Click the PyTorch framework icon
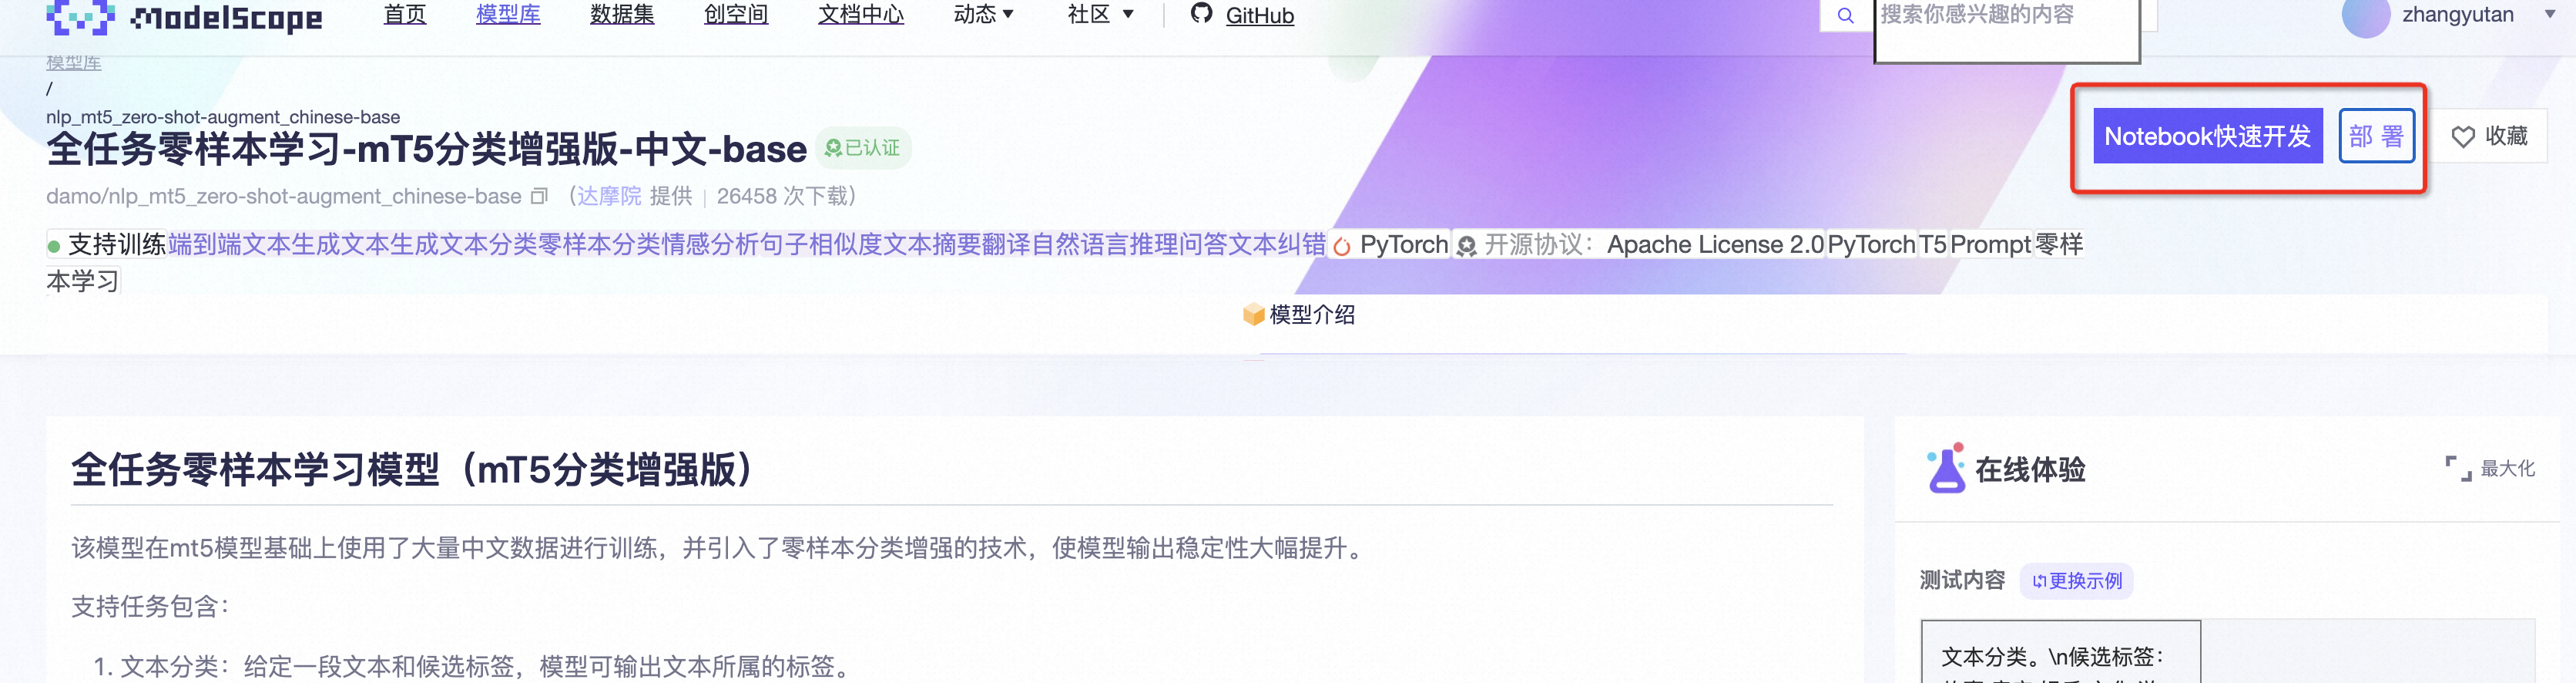The width and height of the screenshot is (2576, 683). pyautogui.click(x=1342, y=246)
